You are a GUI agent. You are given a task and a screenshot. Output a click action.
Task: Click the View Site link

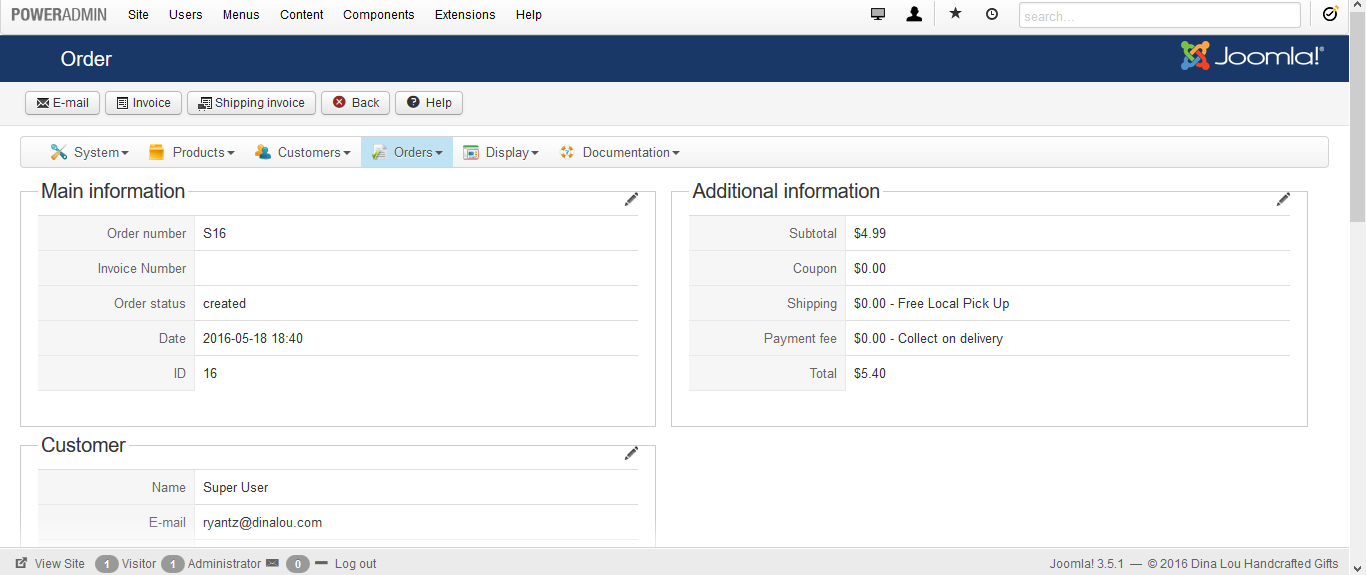[x=60, y=563]
